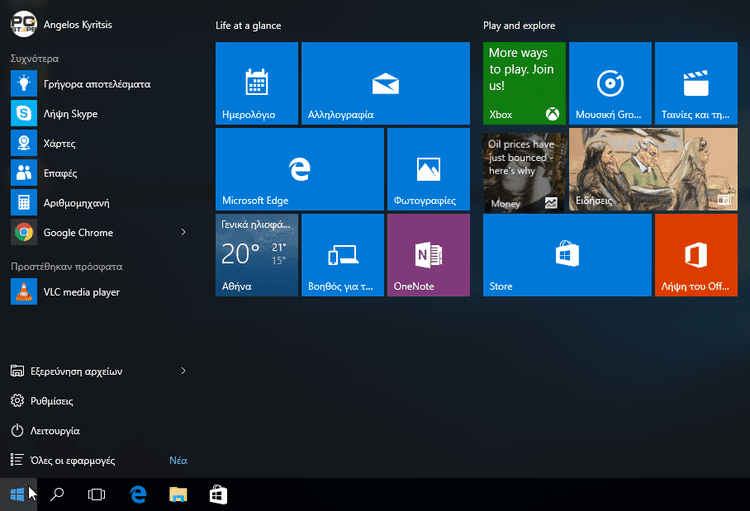The height and width of the screenshot is (511, 750).
Task: Click the Windows Start button
Action: [x=18, y=494]
